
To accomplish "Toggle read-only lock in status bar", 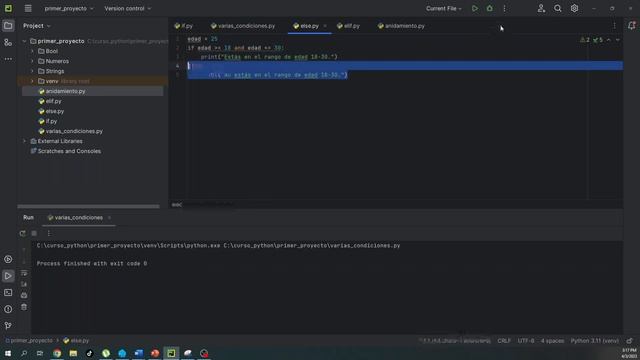I will click(x=630, y=341).
